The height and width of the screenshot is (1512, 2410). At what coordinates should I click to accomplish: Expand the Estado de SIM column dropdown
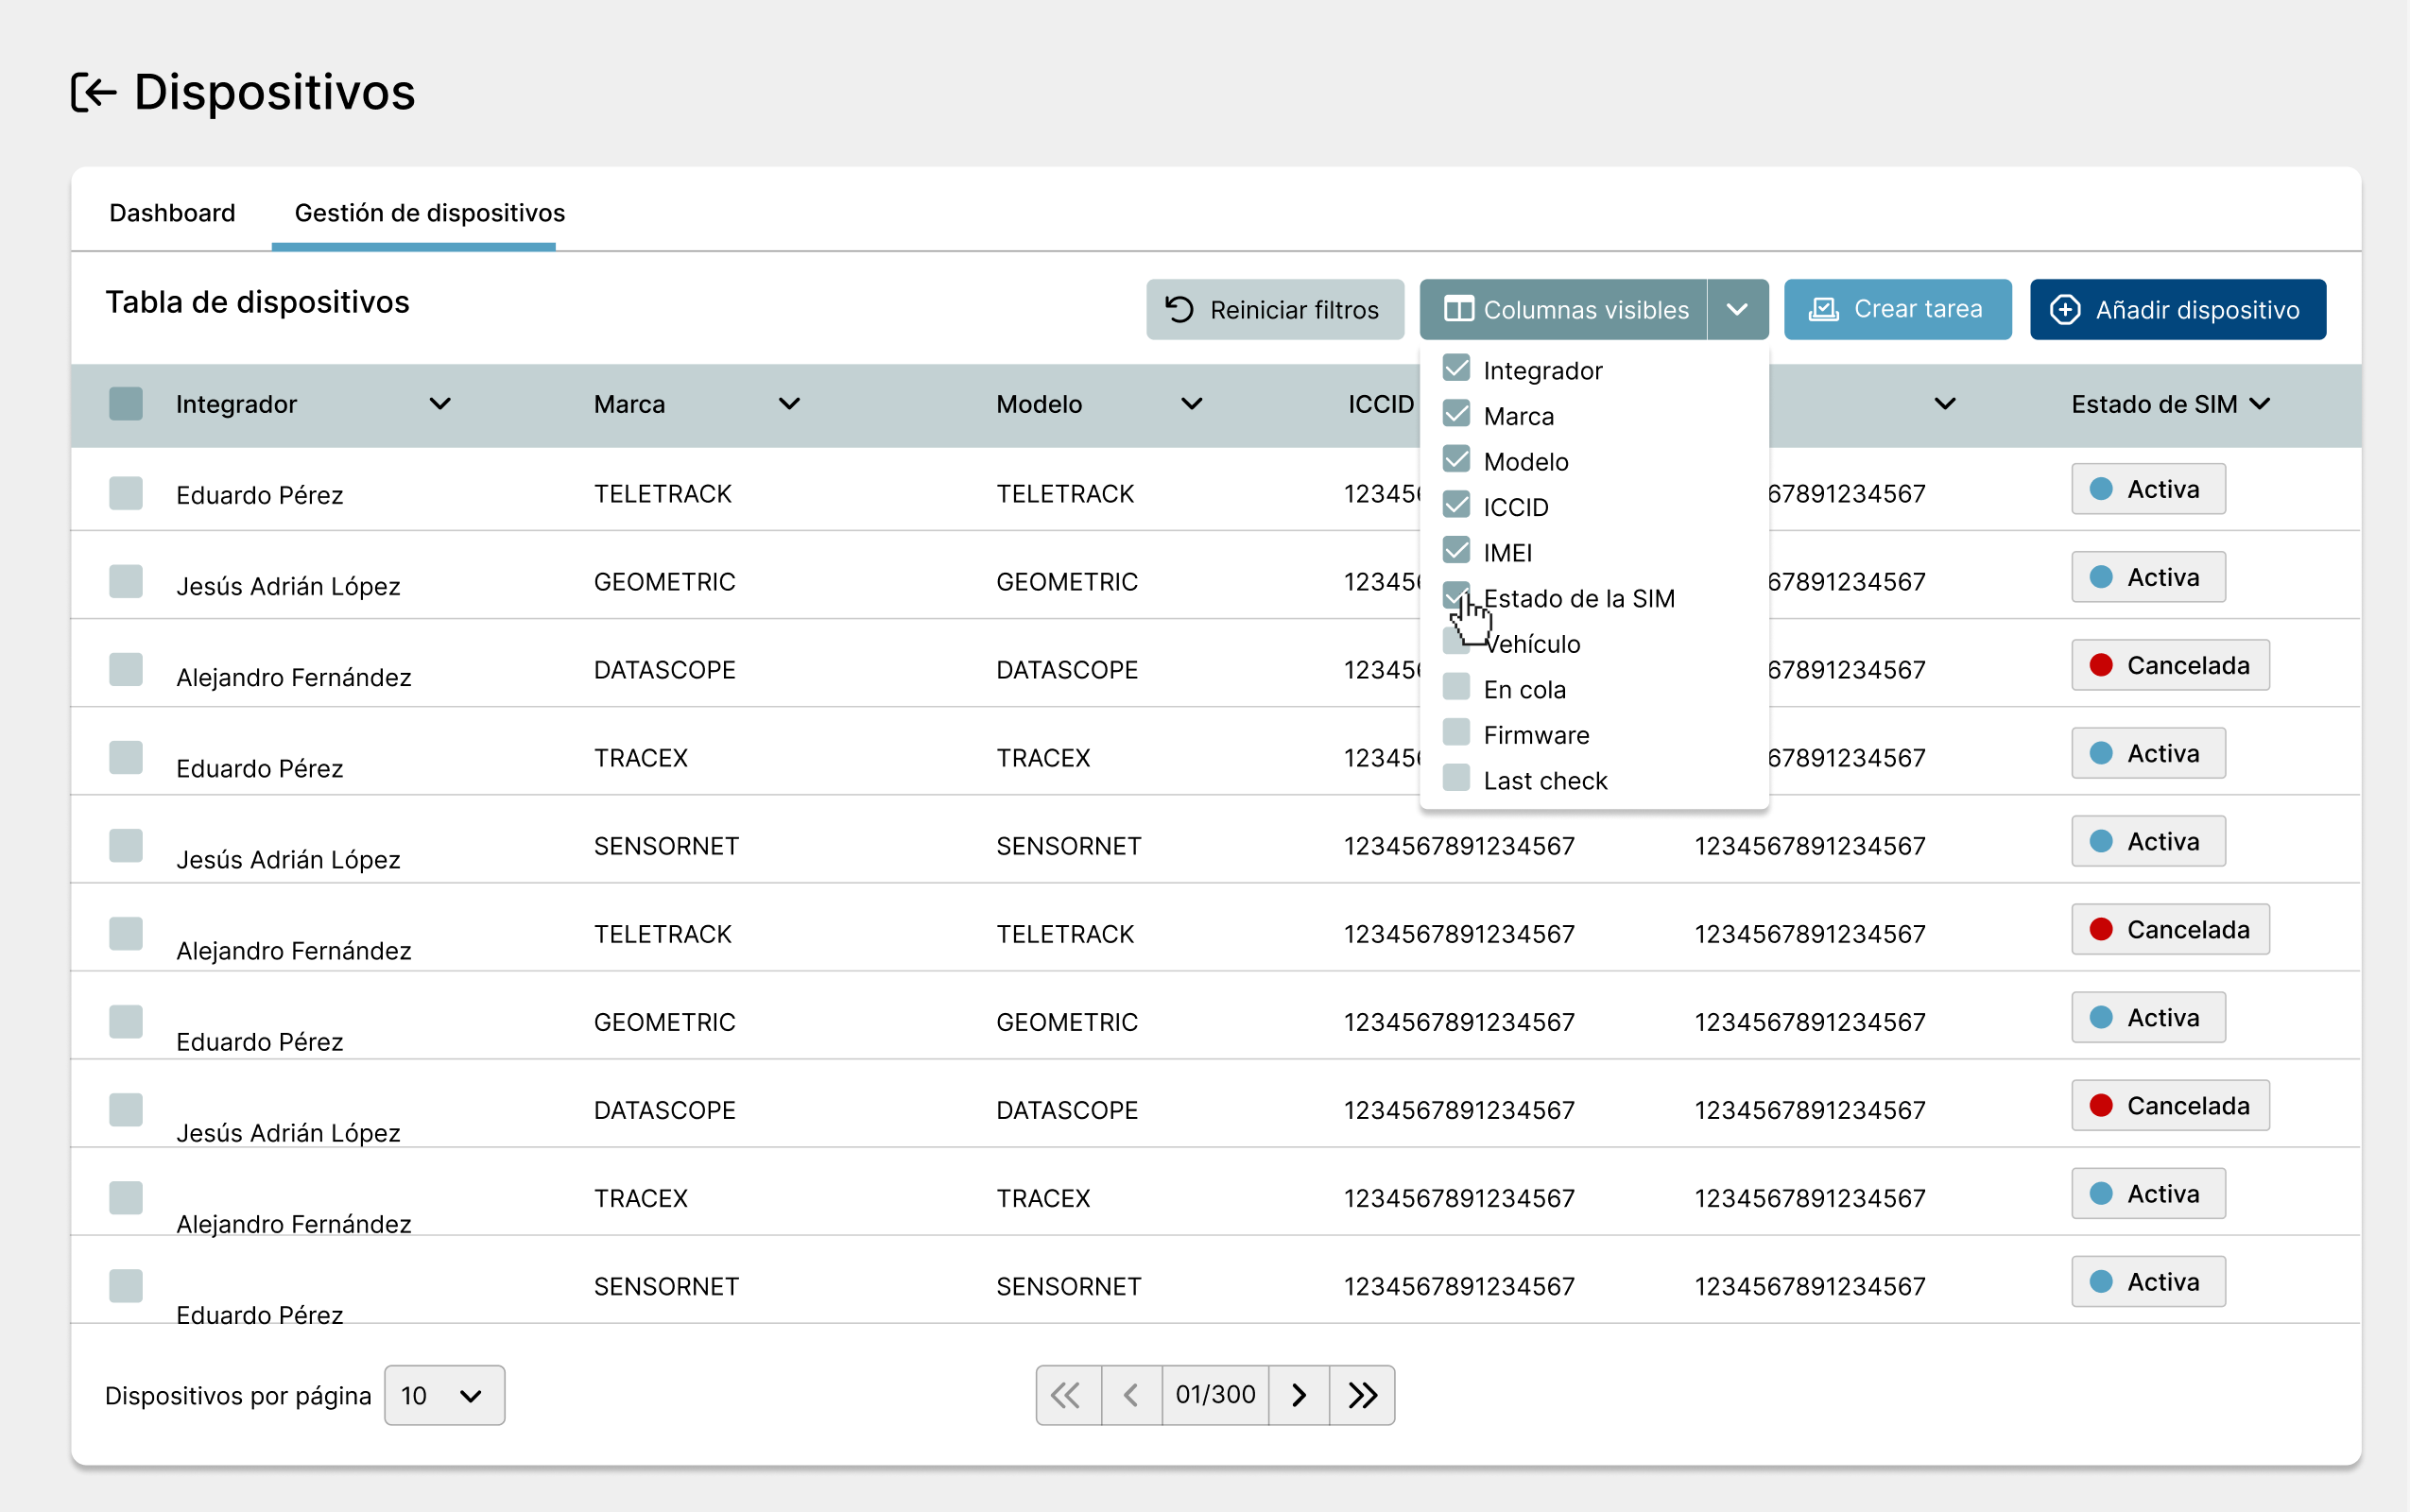tap(2261, 404)
